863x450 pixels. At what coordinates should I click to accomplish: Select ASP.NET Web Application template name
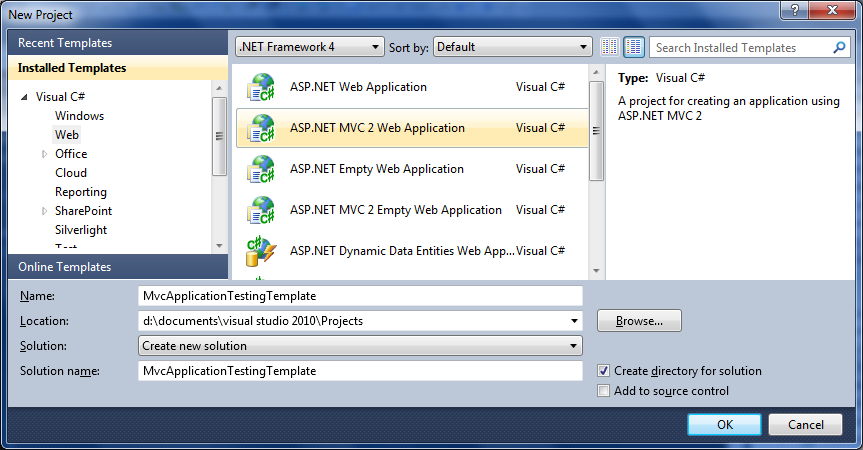click(358, 87)
